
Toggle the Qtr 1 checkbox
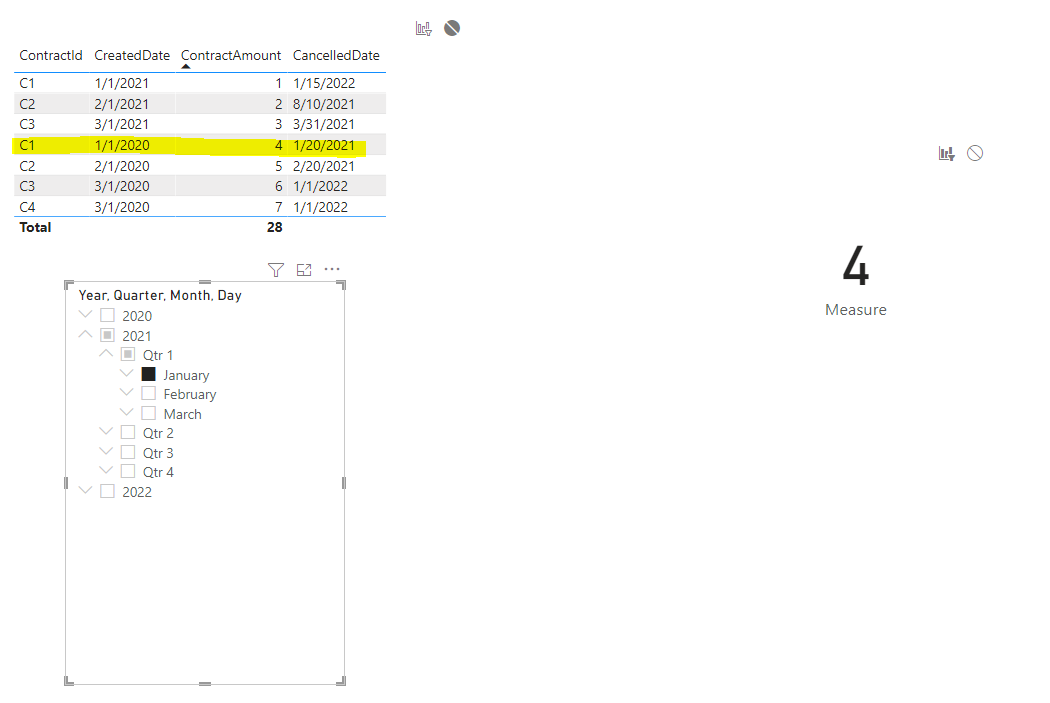click(x=128, y=354)
